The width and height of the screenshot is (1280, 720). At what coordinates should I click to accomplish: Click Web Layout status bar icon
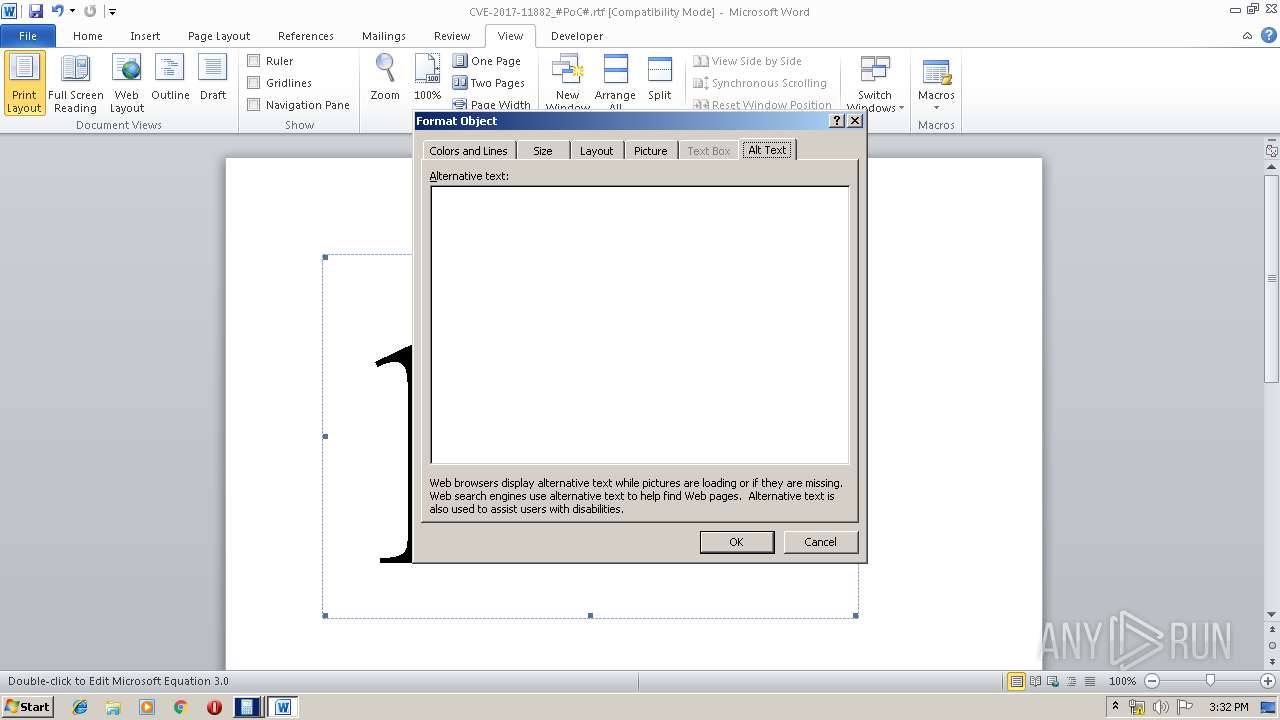click(1053, 681)
